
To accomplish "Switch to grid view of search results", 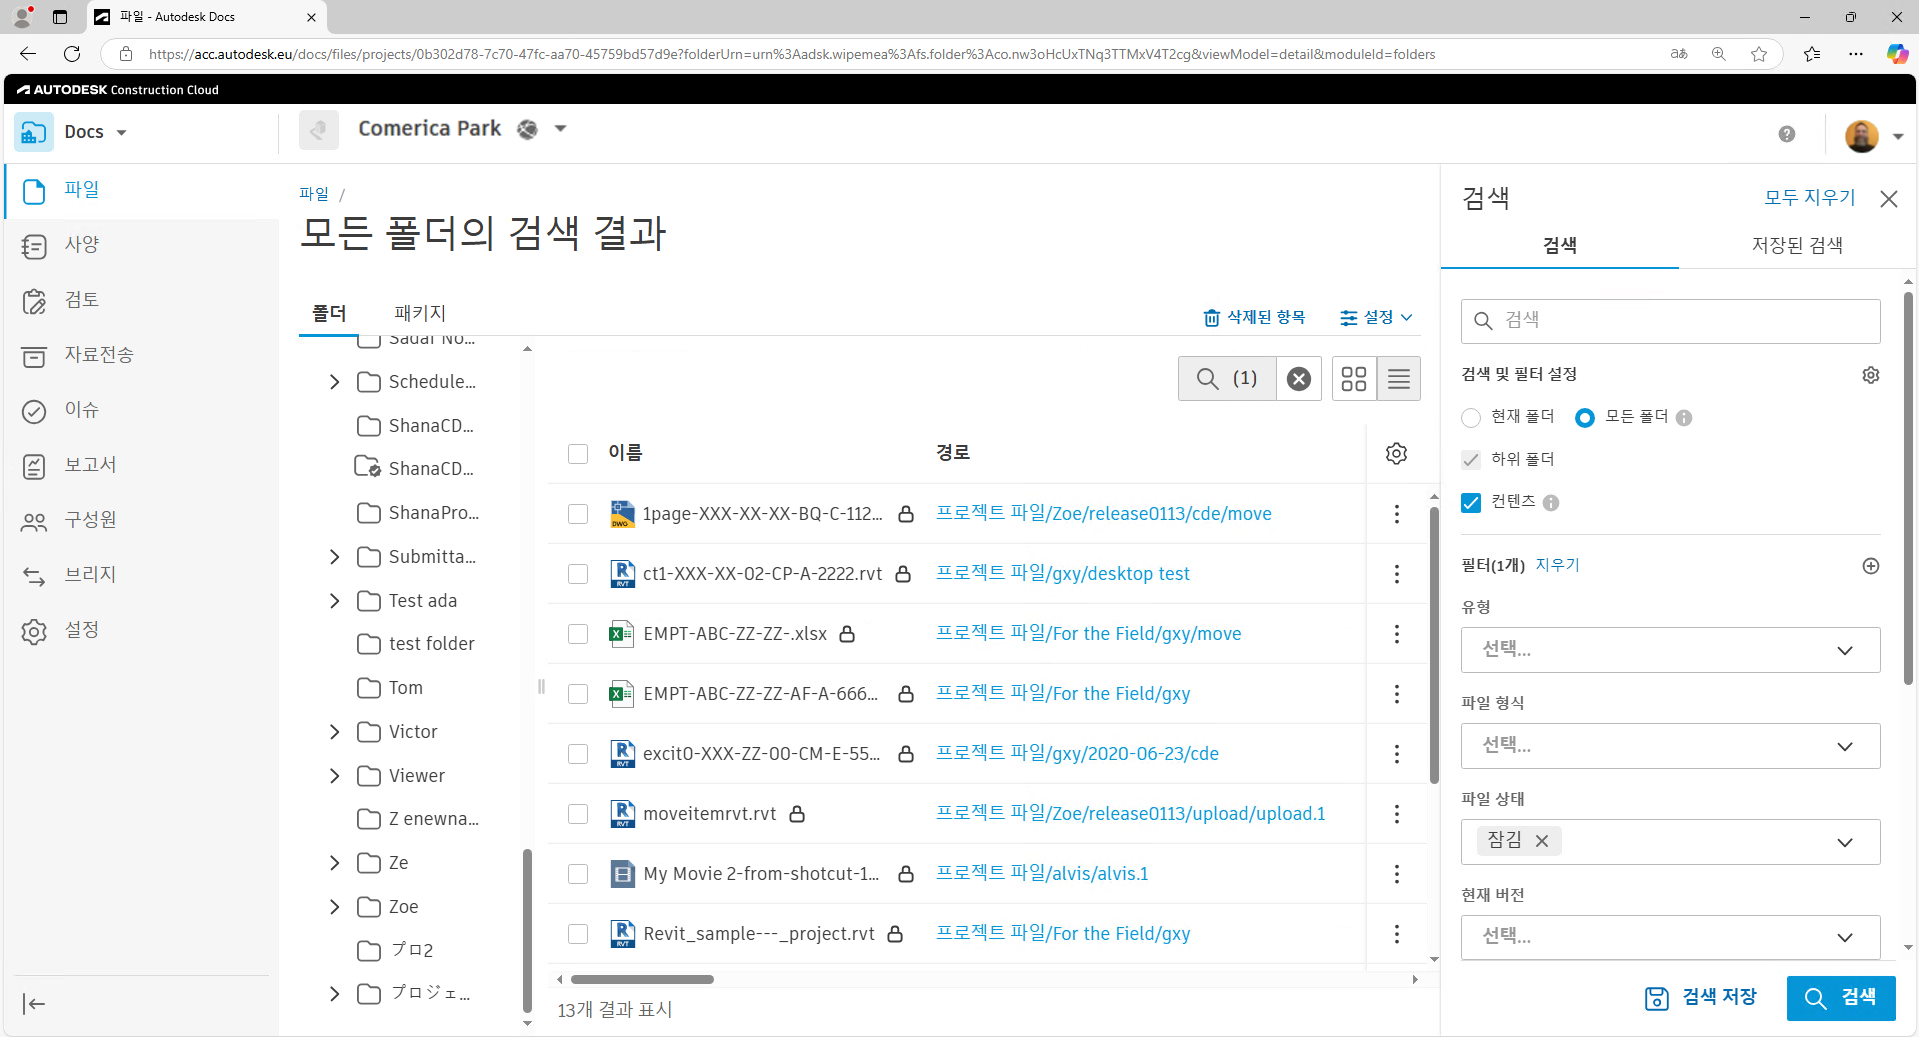I will (x=1353, y=378).
